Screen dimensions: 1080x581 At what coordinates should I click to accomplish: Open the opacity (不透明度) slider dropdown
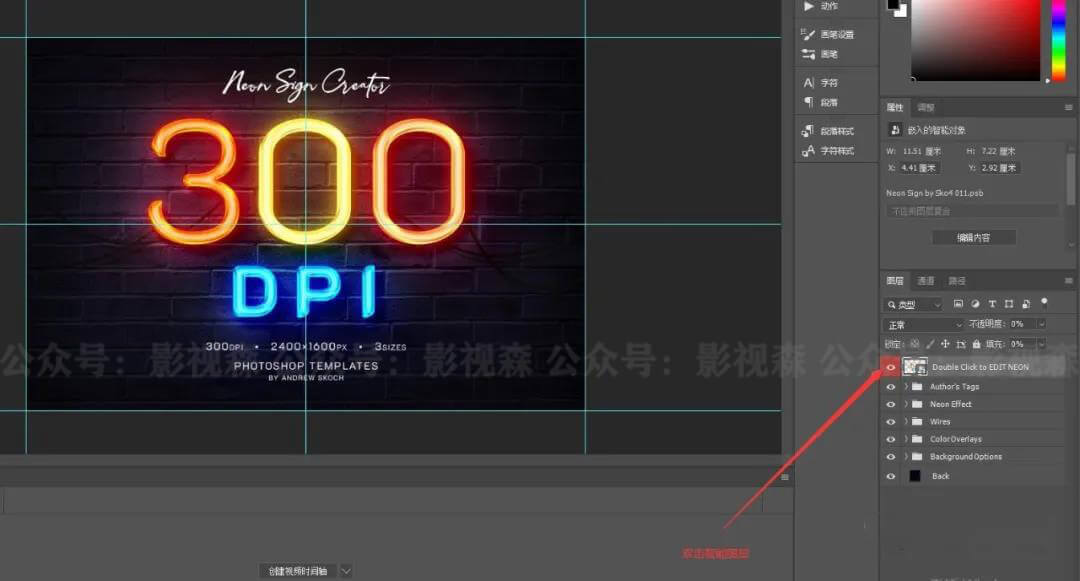point(1041,324)
